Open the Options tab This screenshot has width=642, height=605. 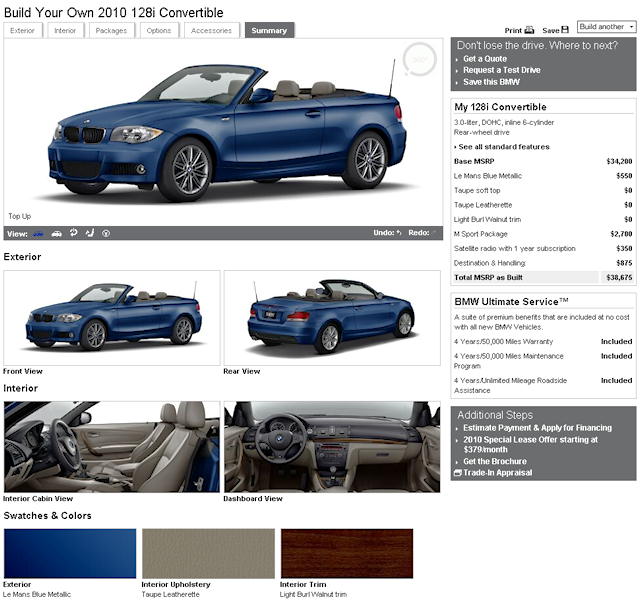click(x=159, y=30)
